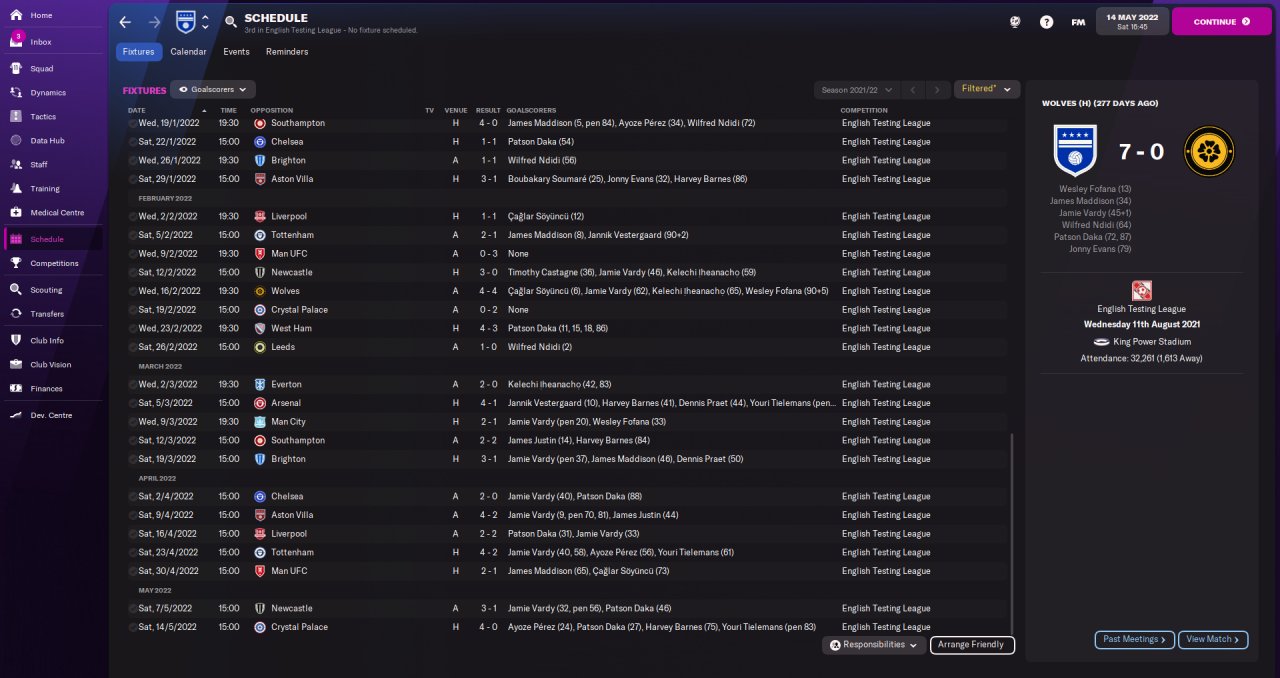Click the Result column header
Viewport: 1280px width, 678px height.
[488, 110]
